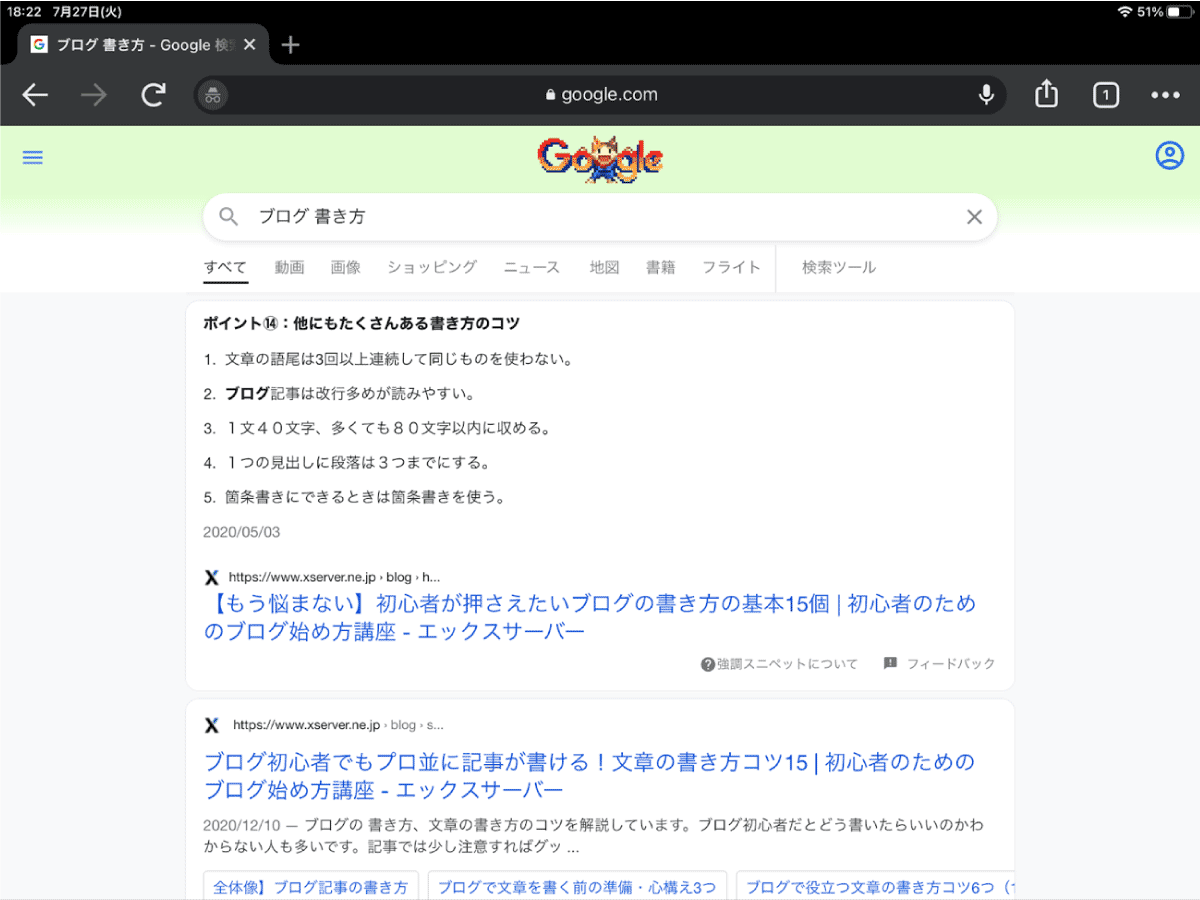Select the すべて search tab
The width and height of the screenshot is (1200, 900).
click(225, 267)
